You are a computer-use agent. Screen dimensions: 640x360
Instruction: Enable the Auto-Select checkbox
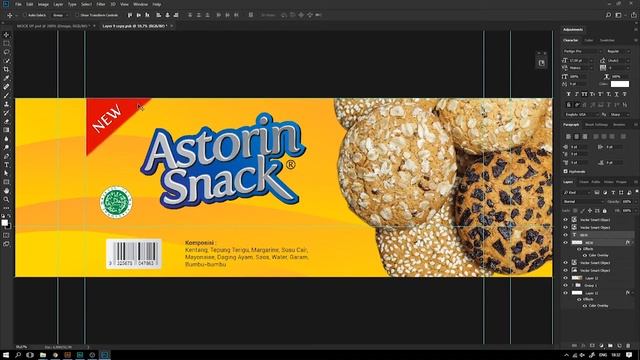tap(25, 15)
